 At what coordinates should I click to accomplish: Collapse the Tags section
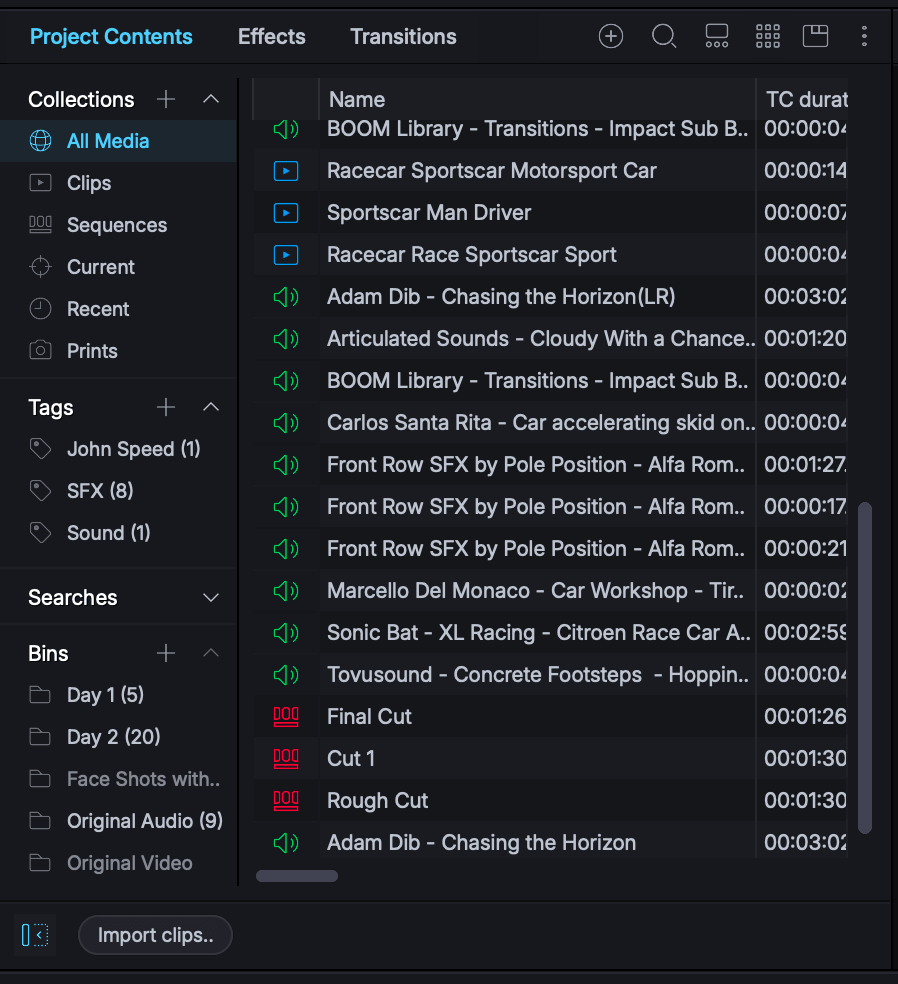click(x=211, y=407)
